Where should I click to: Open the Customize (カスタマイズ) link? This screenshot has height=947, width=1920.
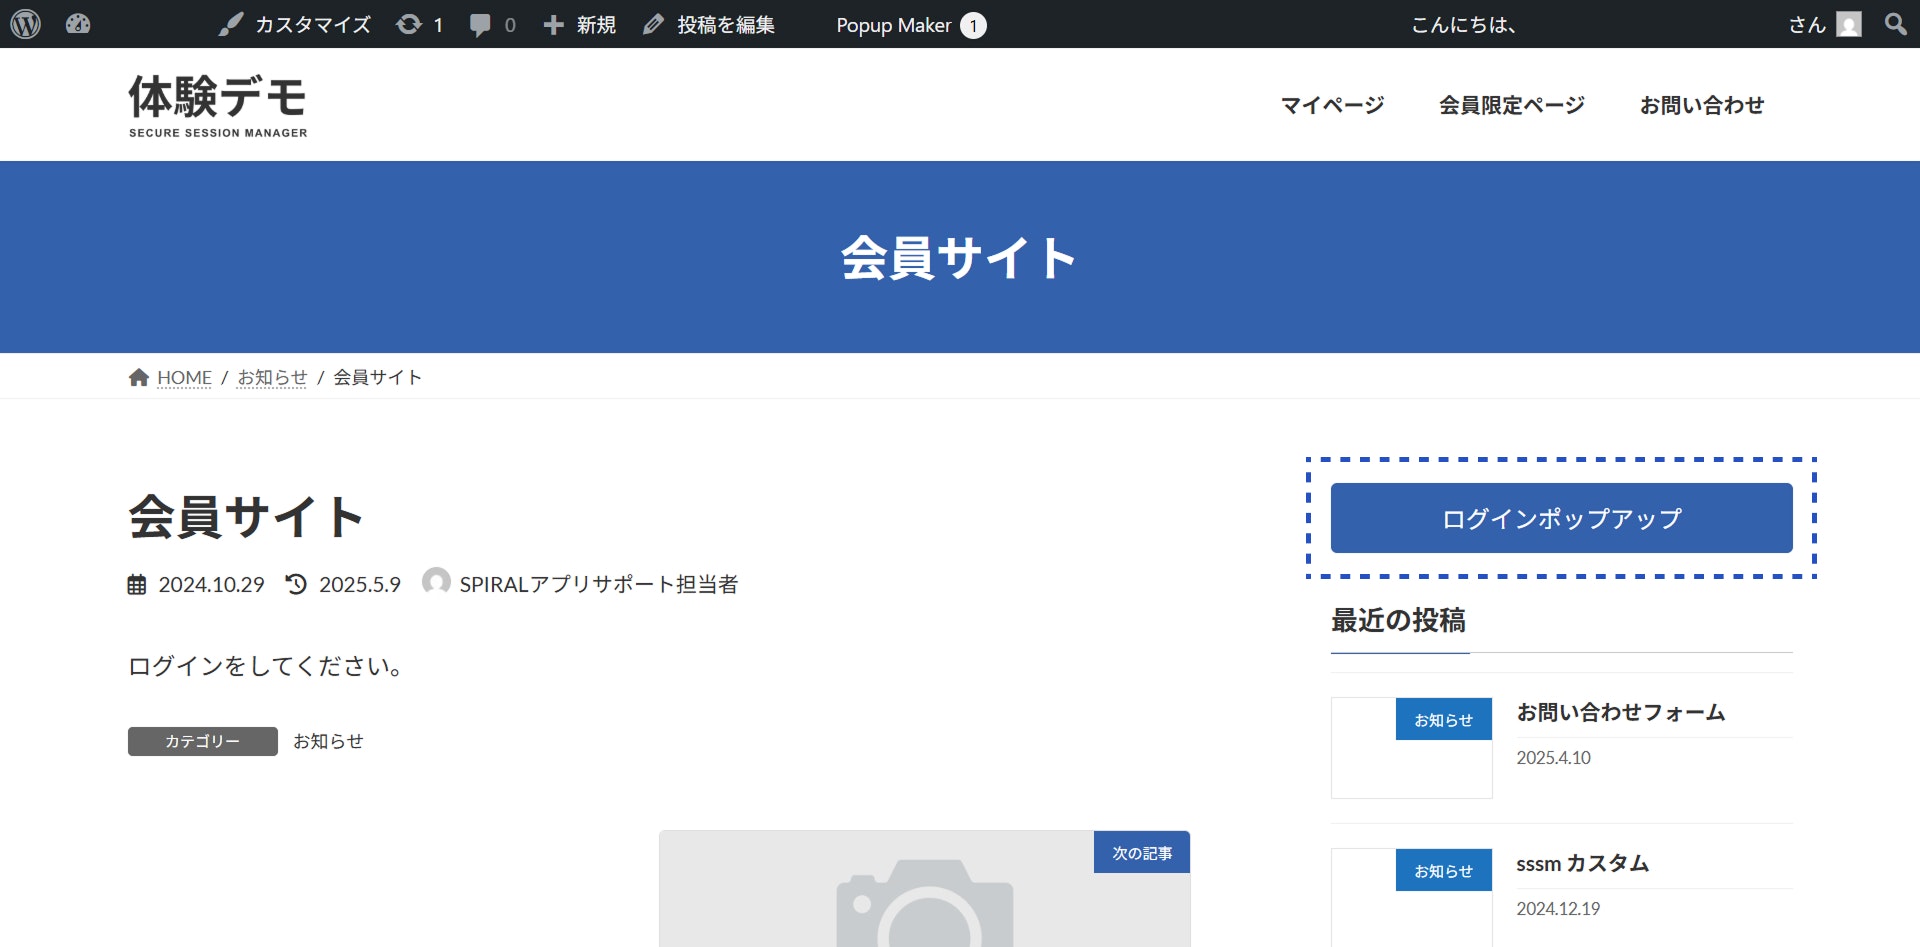[x=295, y=24]
